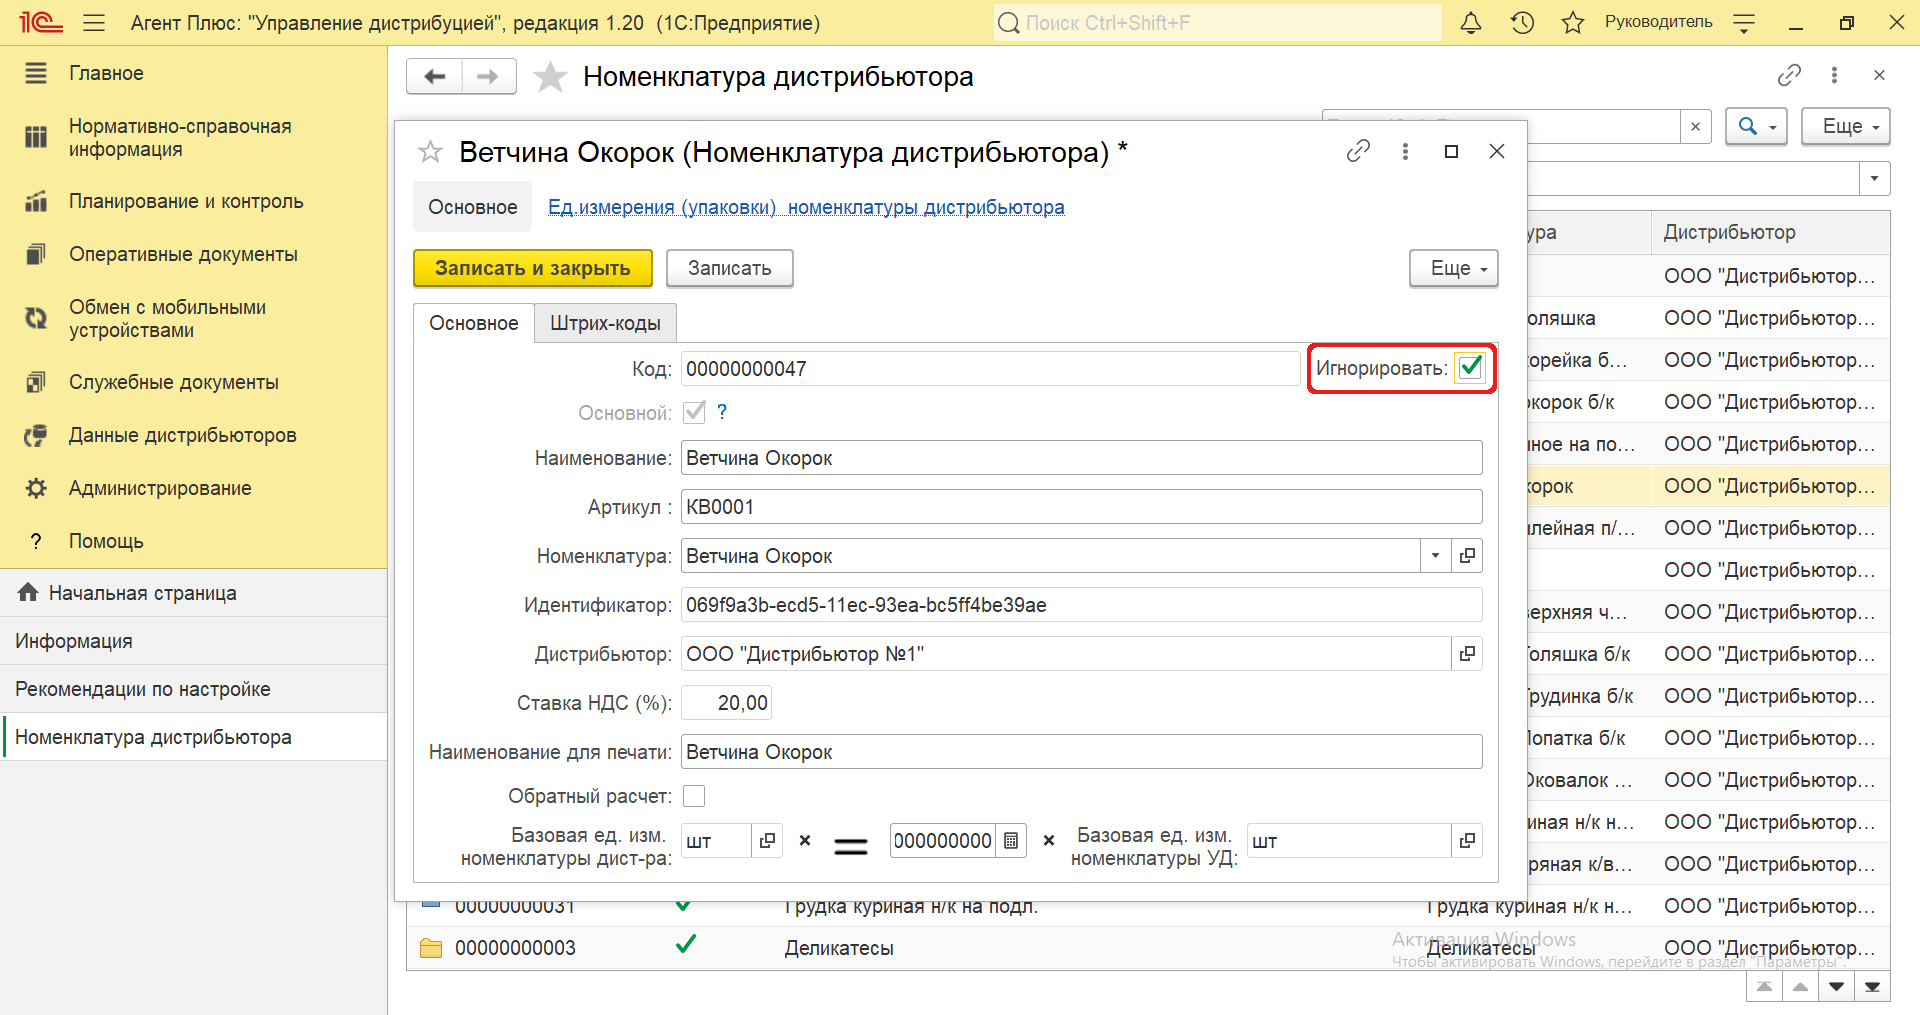Click into the Наименование field
Screen dimensions: 1920x1015
[1082, 458]
